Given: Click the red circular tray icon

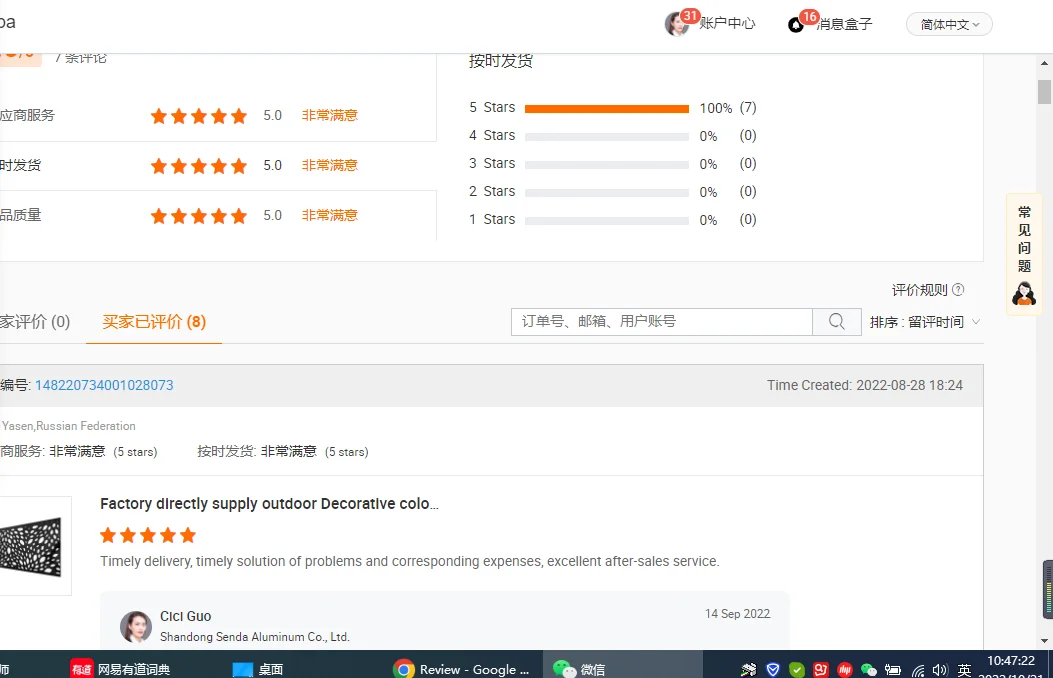Looking at the screenshot, I should tap(845, 669).
